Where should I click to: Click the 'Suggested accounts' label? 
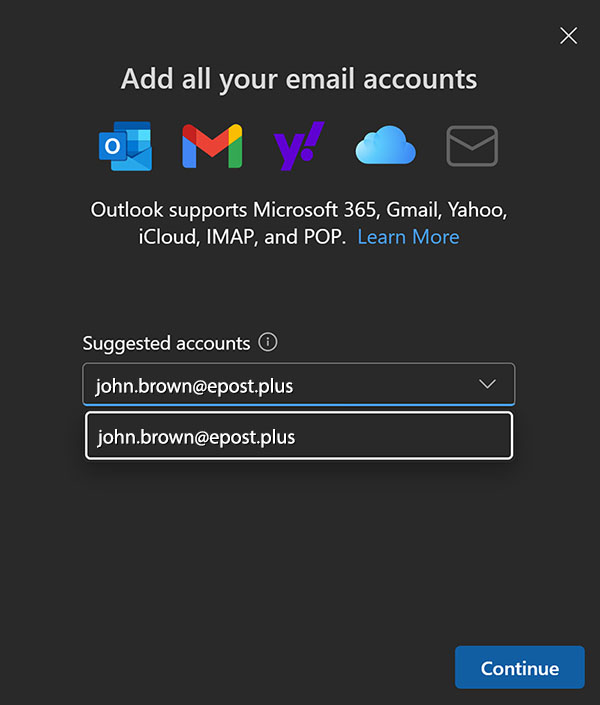166,344
